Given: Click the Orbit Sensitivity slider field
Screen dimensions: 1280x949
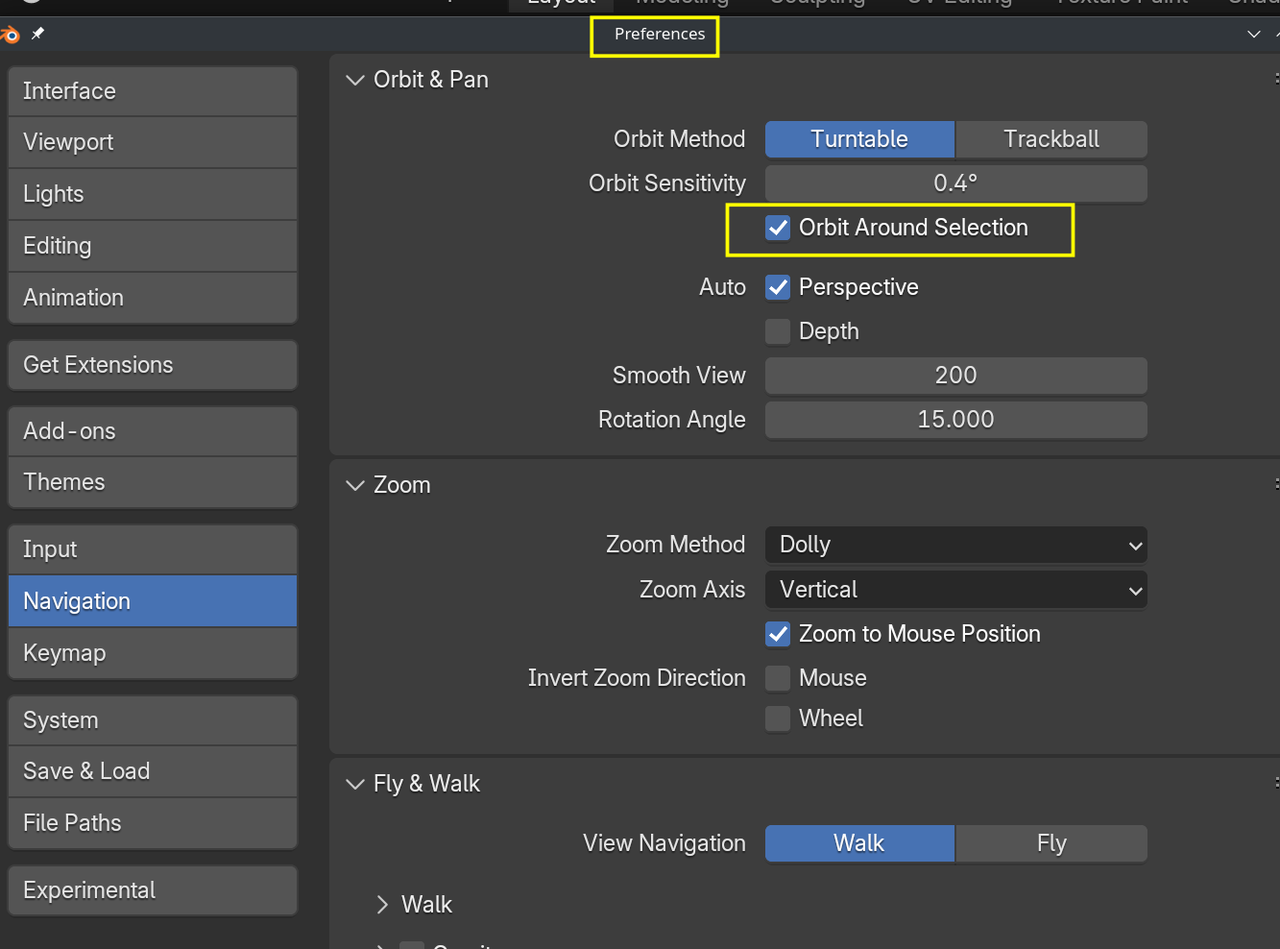Looking at the screenshot, I should tap(955, 184).
